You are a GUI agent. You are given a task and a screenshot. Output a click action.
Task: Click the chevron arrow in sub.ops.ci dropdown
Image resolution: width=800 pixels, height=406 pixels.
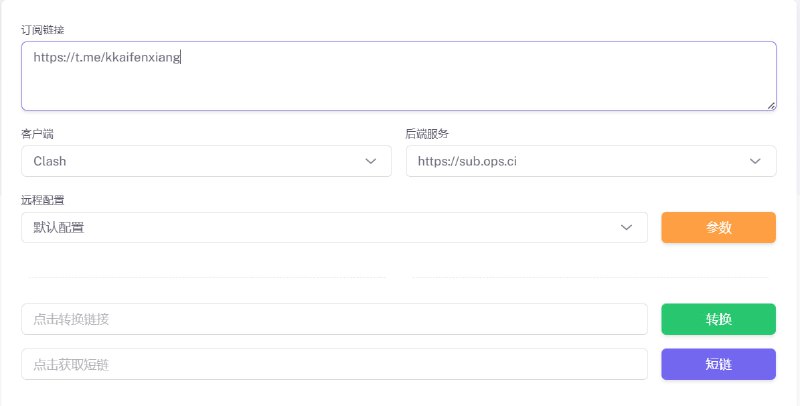(x=756, y=161)
